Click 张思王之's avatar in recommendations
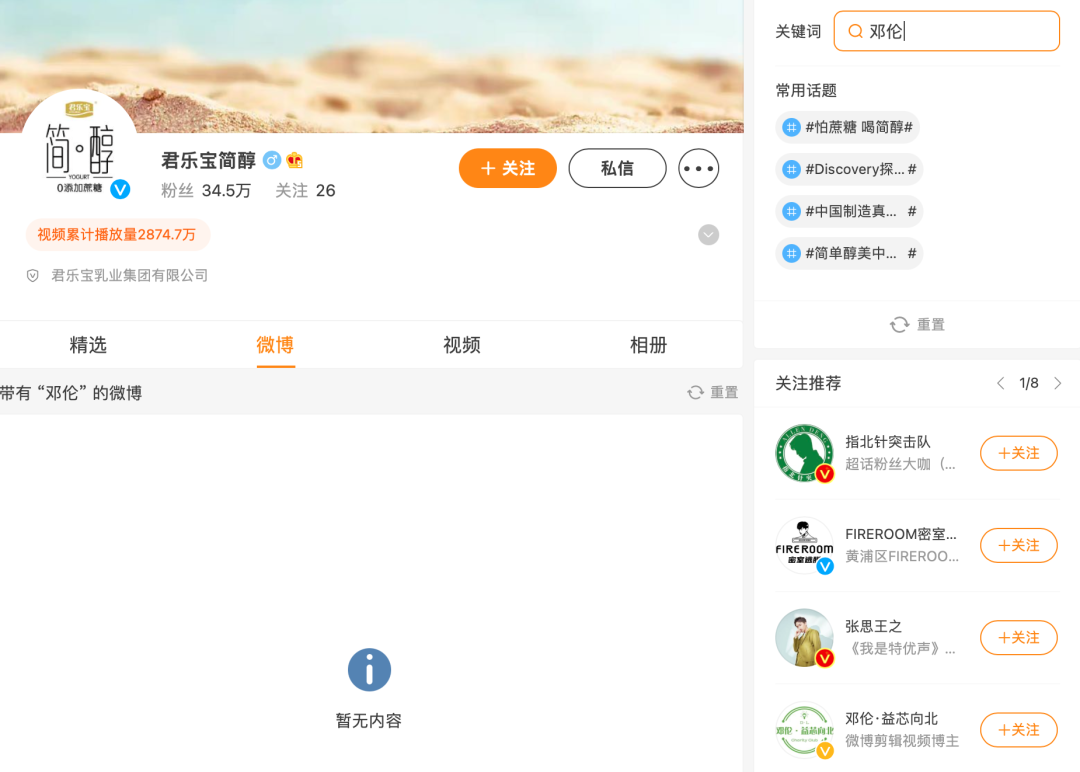This screenshot has height=772, width=1080. [x=804, y=637]
